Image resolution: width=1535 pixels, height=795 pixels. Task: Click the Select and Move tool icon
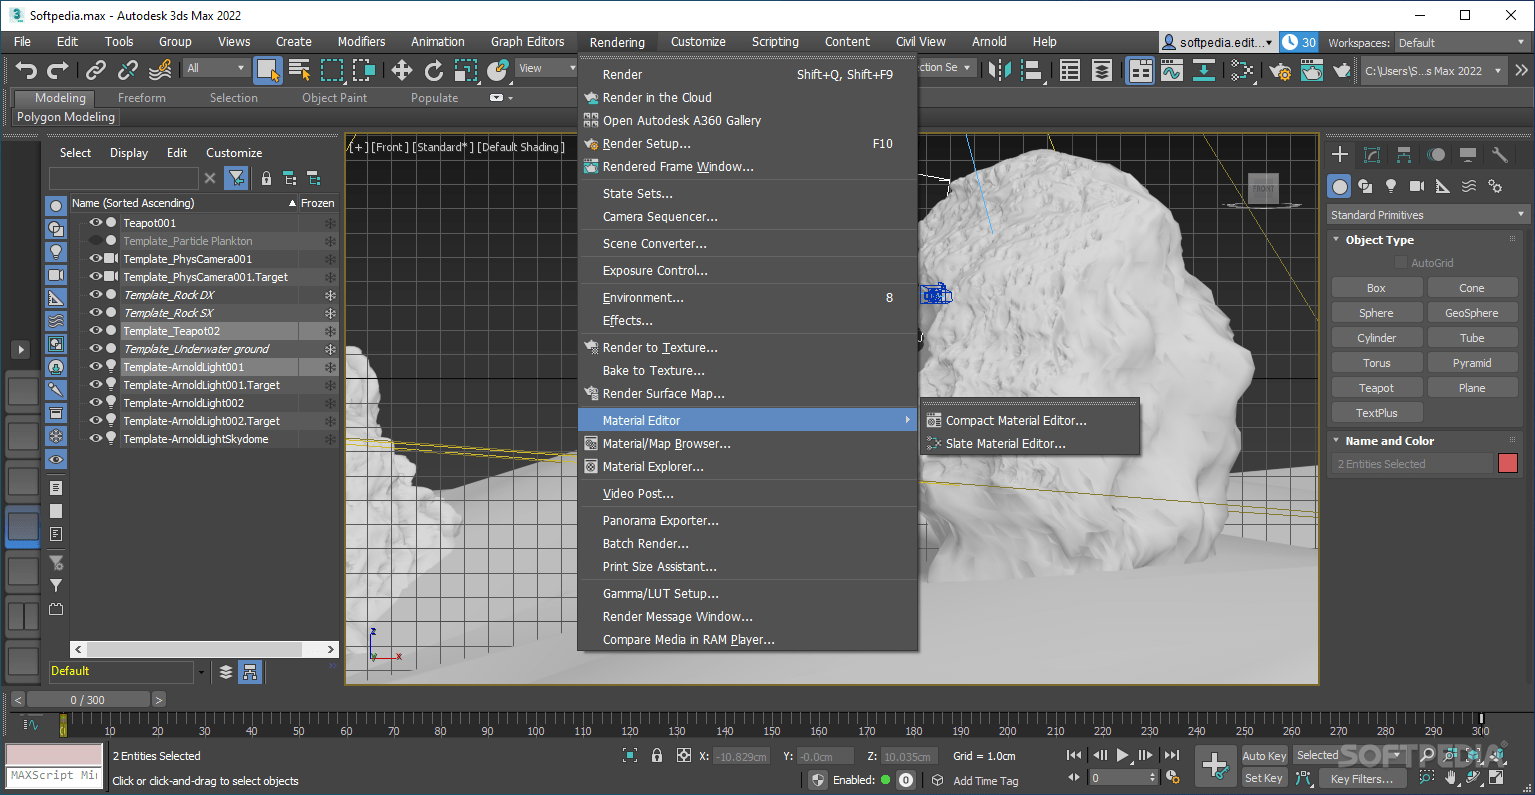tap(402, 70)
